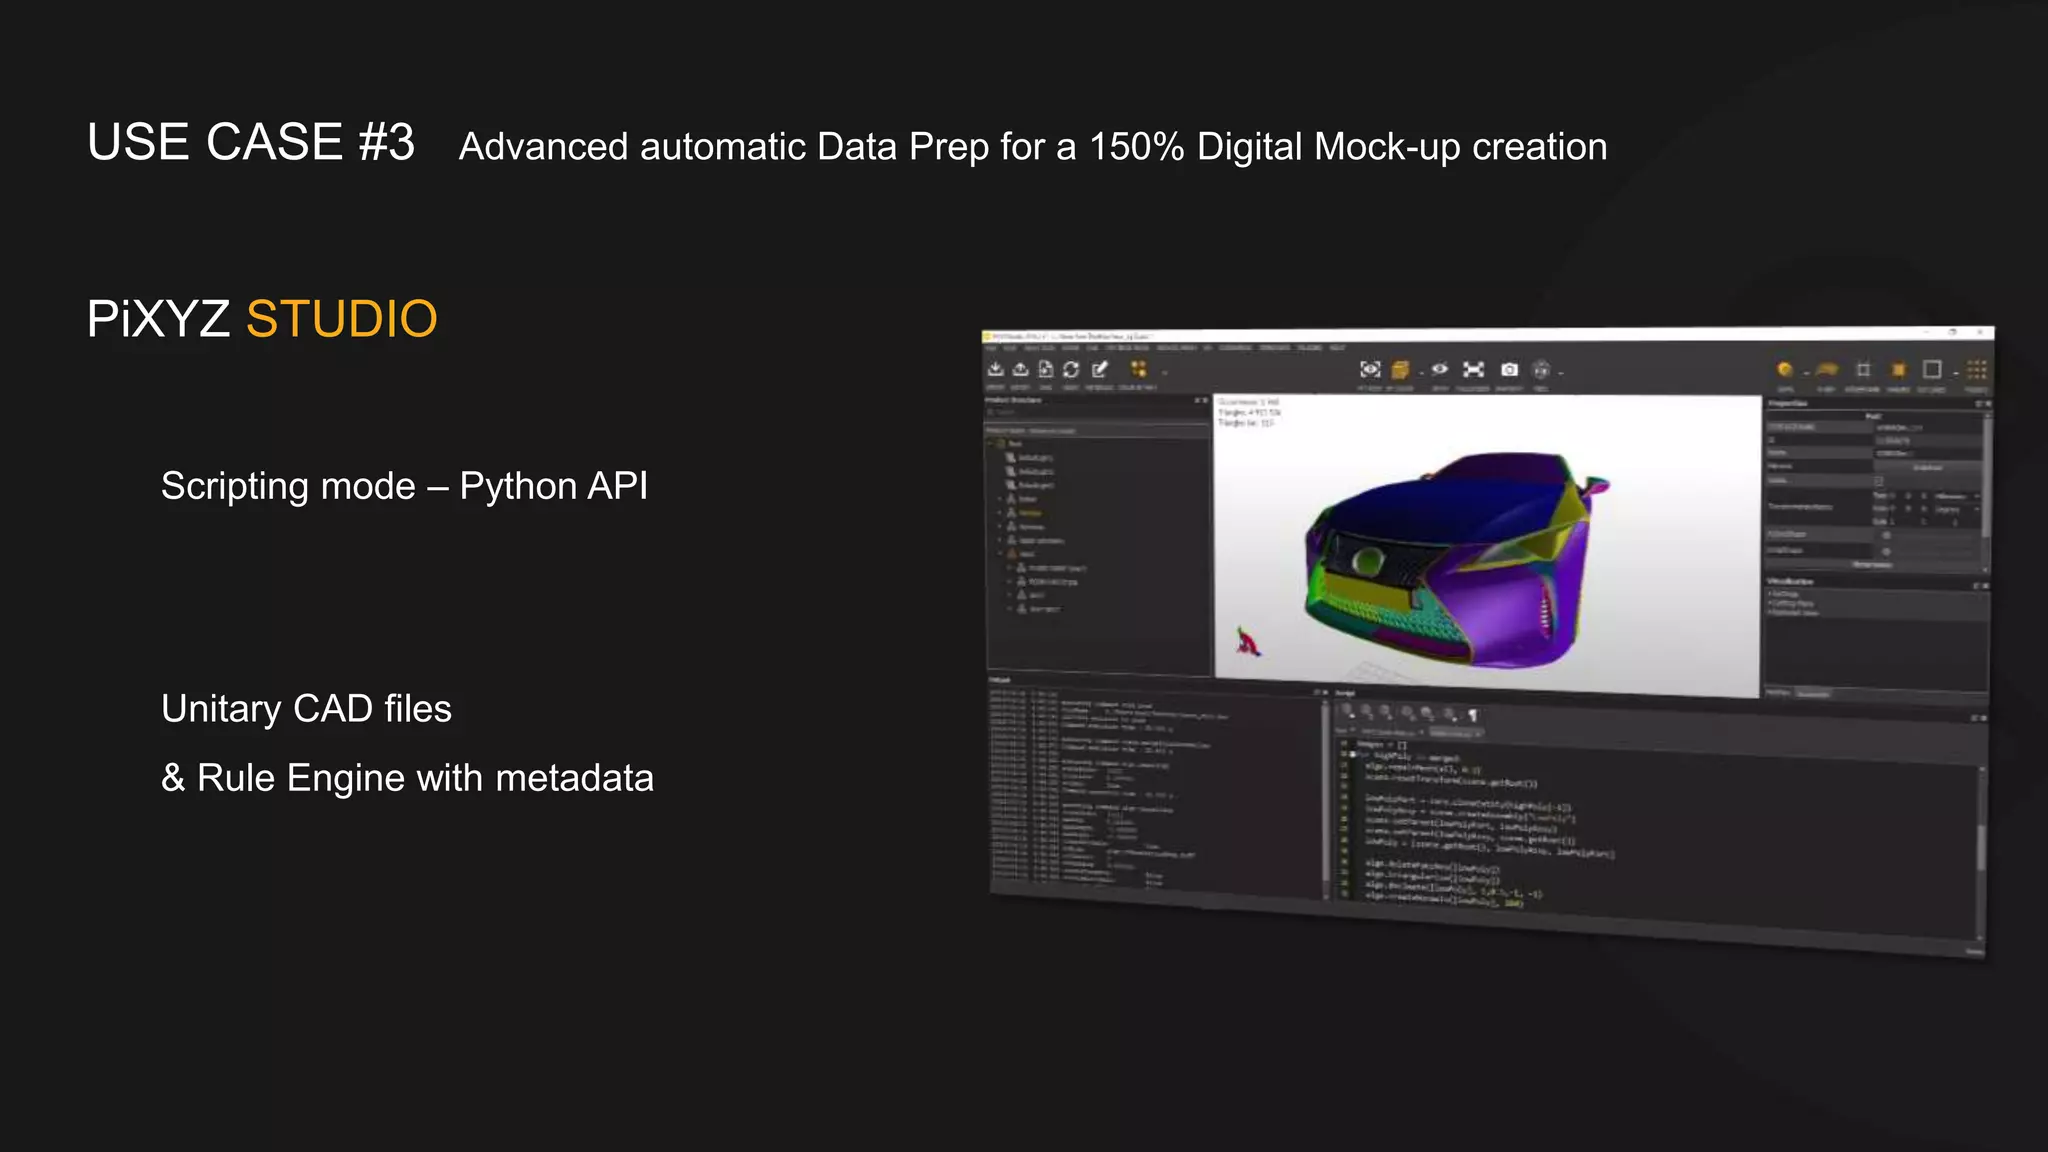The height and width of the screenshot is (1152, 2048).
Task: Click the solid orange square icon
Action: 1898,370
